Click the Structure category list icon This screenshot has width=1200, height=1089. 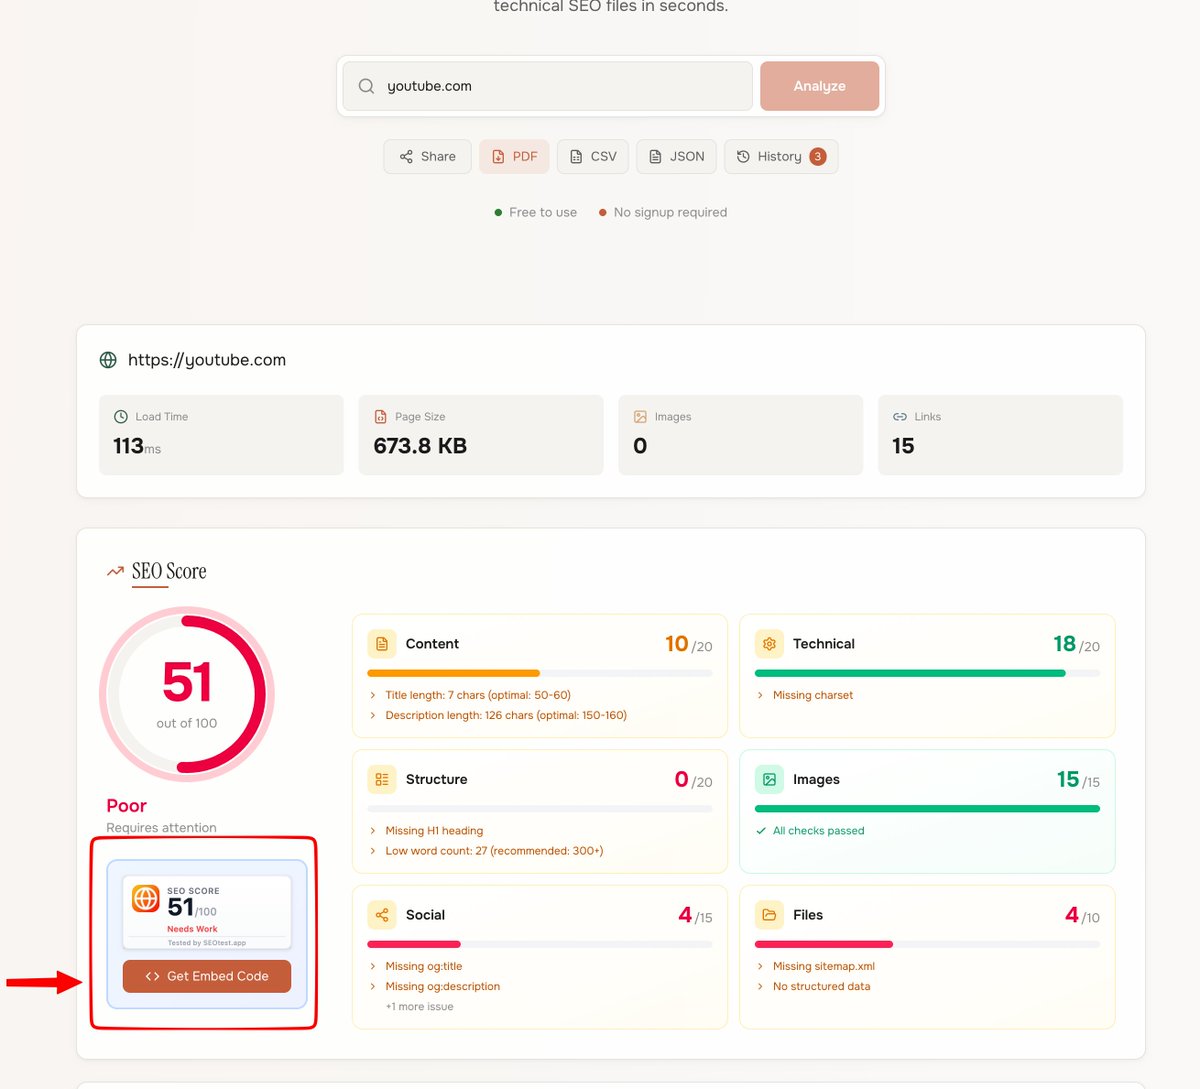[x=382, y=779]
